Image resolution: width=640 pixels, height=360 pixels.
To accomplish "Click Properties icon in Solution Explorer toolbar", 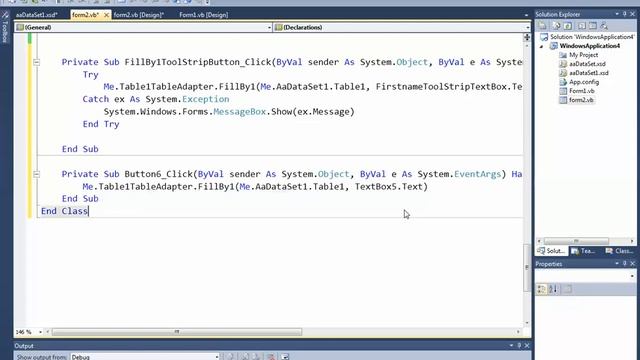I will pos(542,26).
